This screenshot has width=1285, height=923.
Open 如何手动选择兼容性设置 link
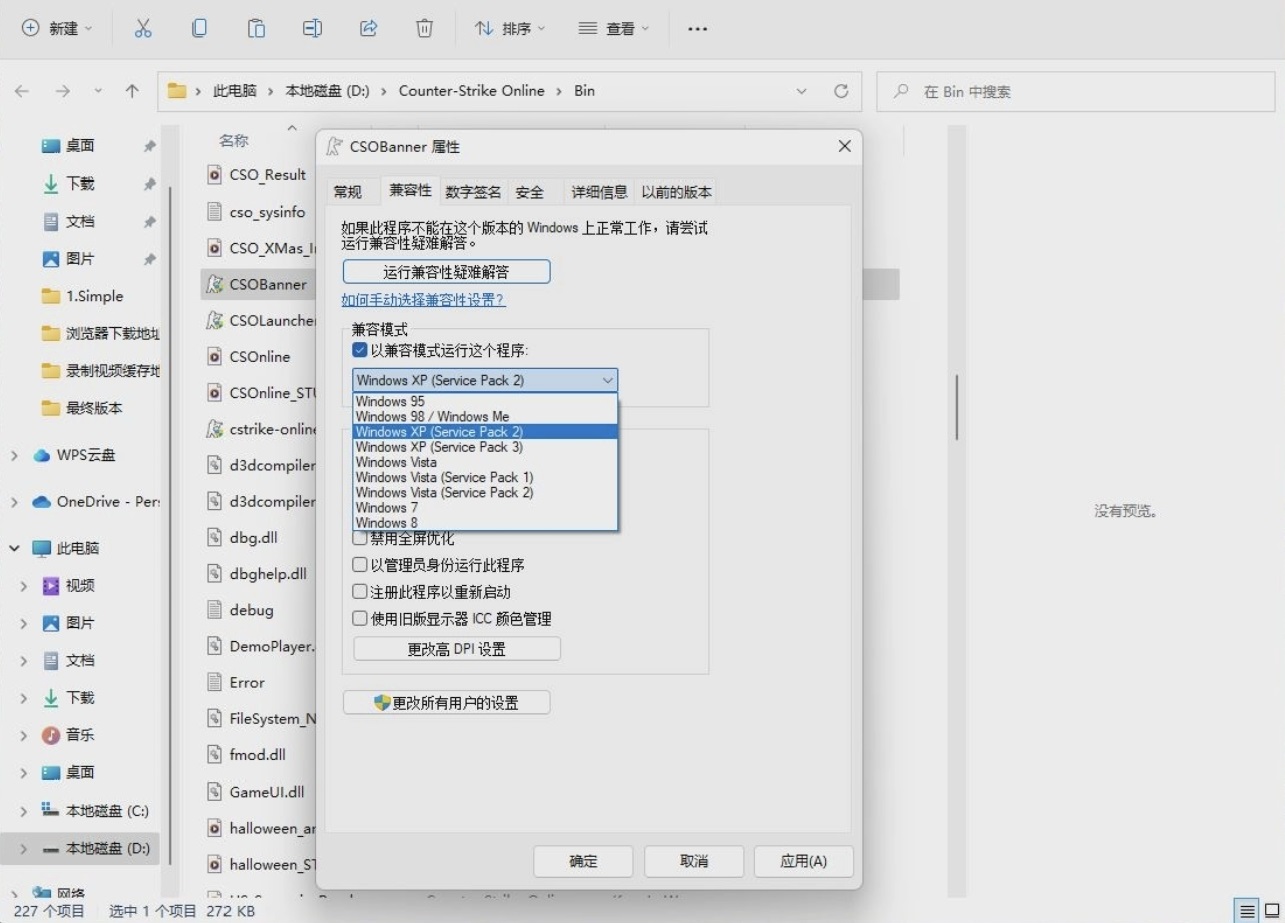tap(423, 300)
